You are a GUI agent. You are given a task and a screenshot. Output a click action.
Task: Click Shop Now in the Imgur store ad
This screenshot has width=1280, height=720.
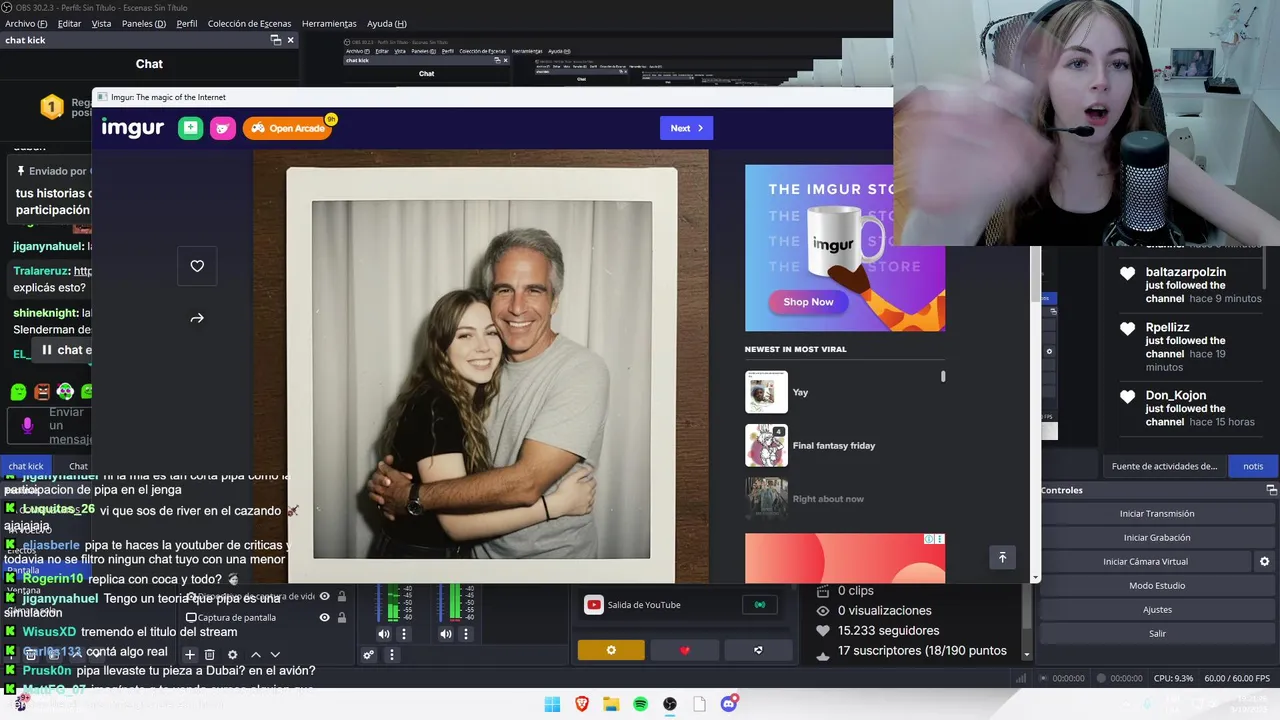pyautogui.click(x=808, y=302)
